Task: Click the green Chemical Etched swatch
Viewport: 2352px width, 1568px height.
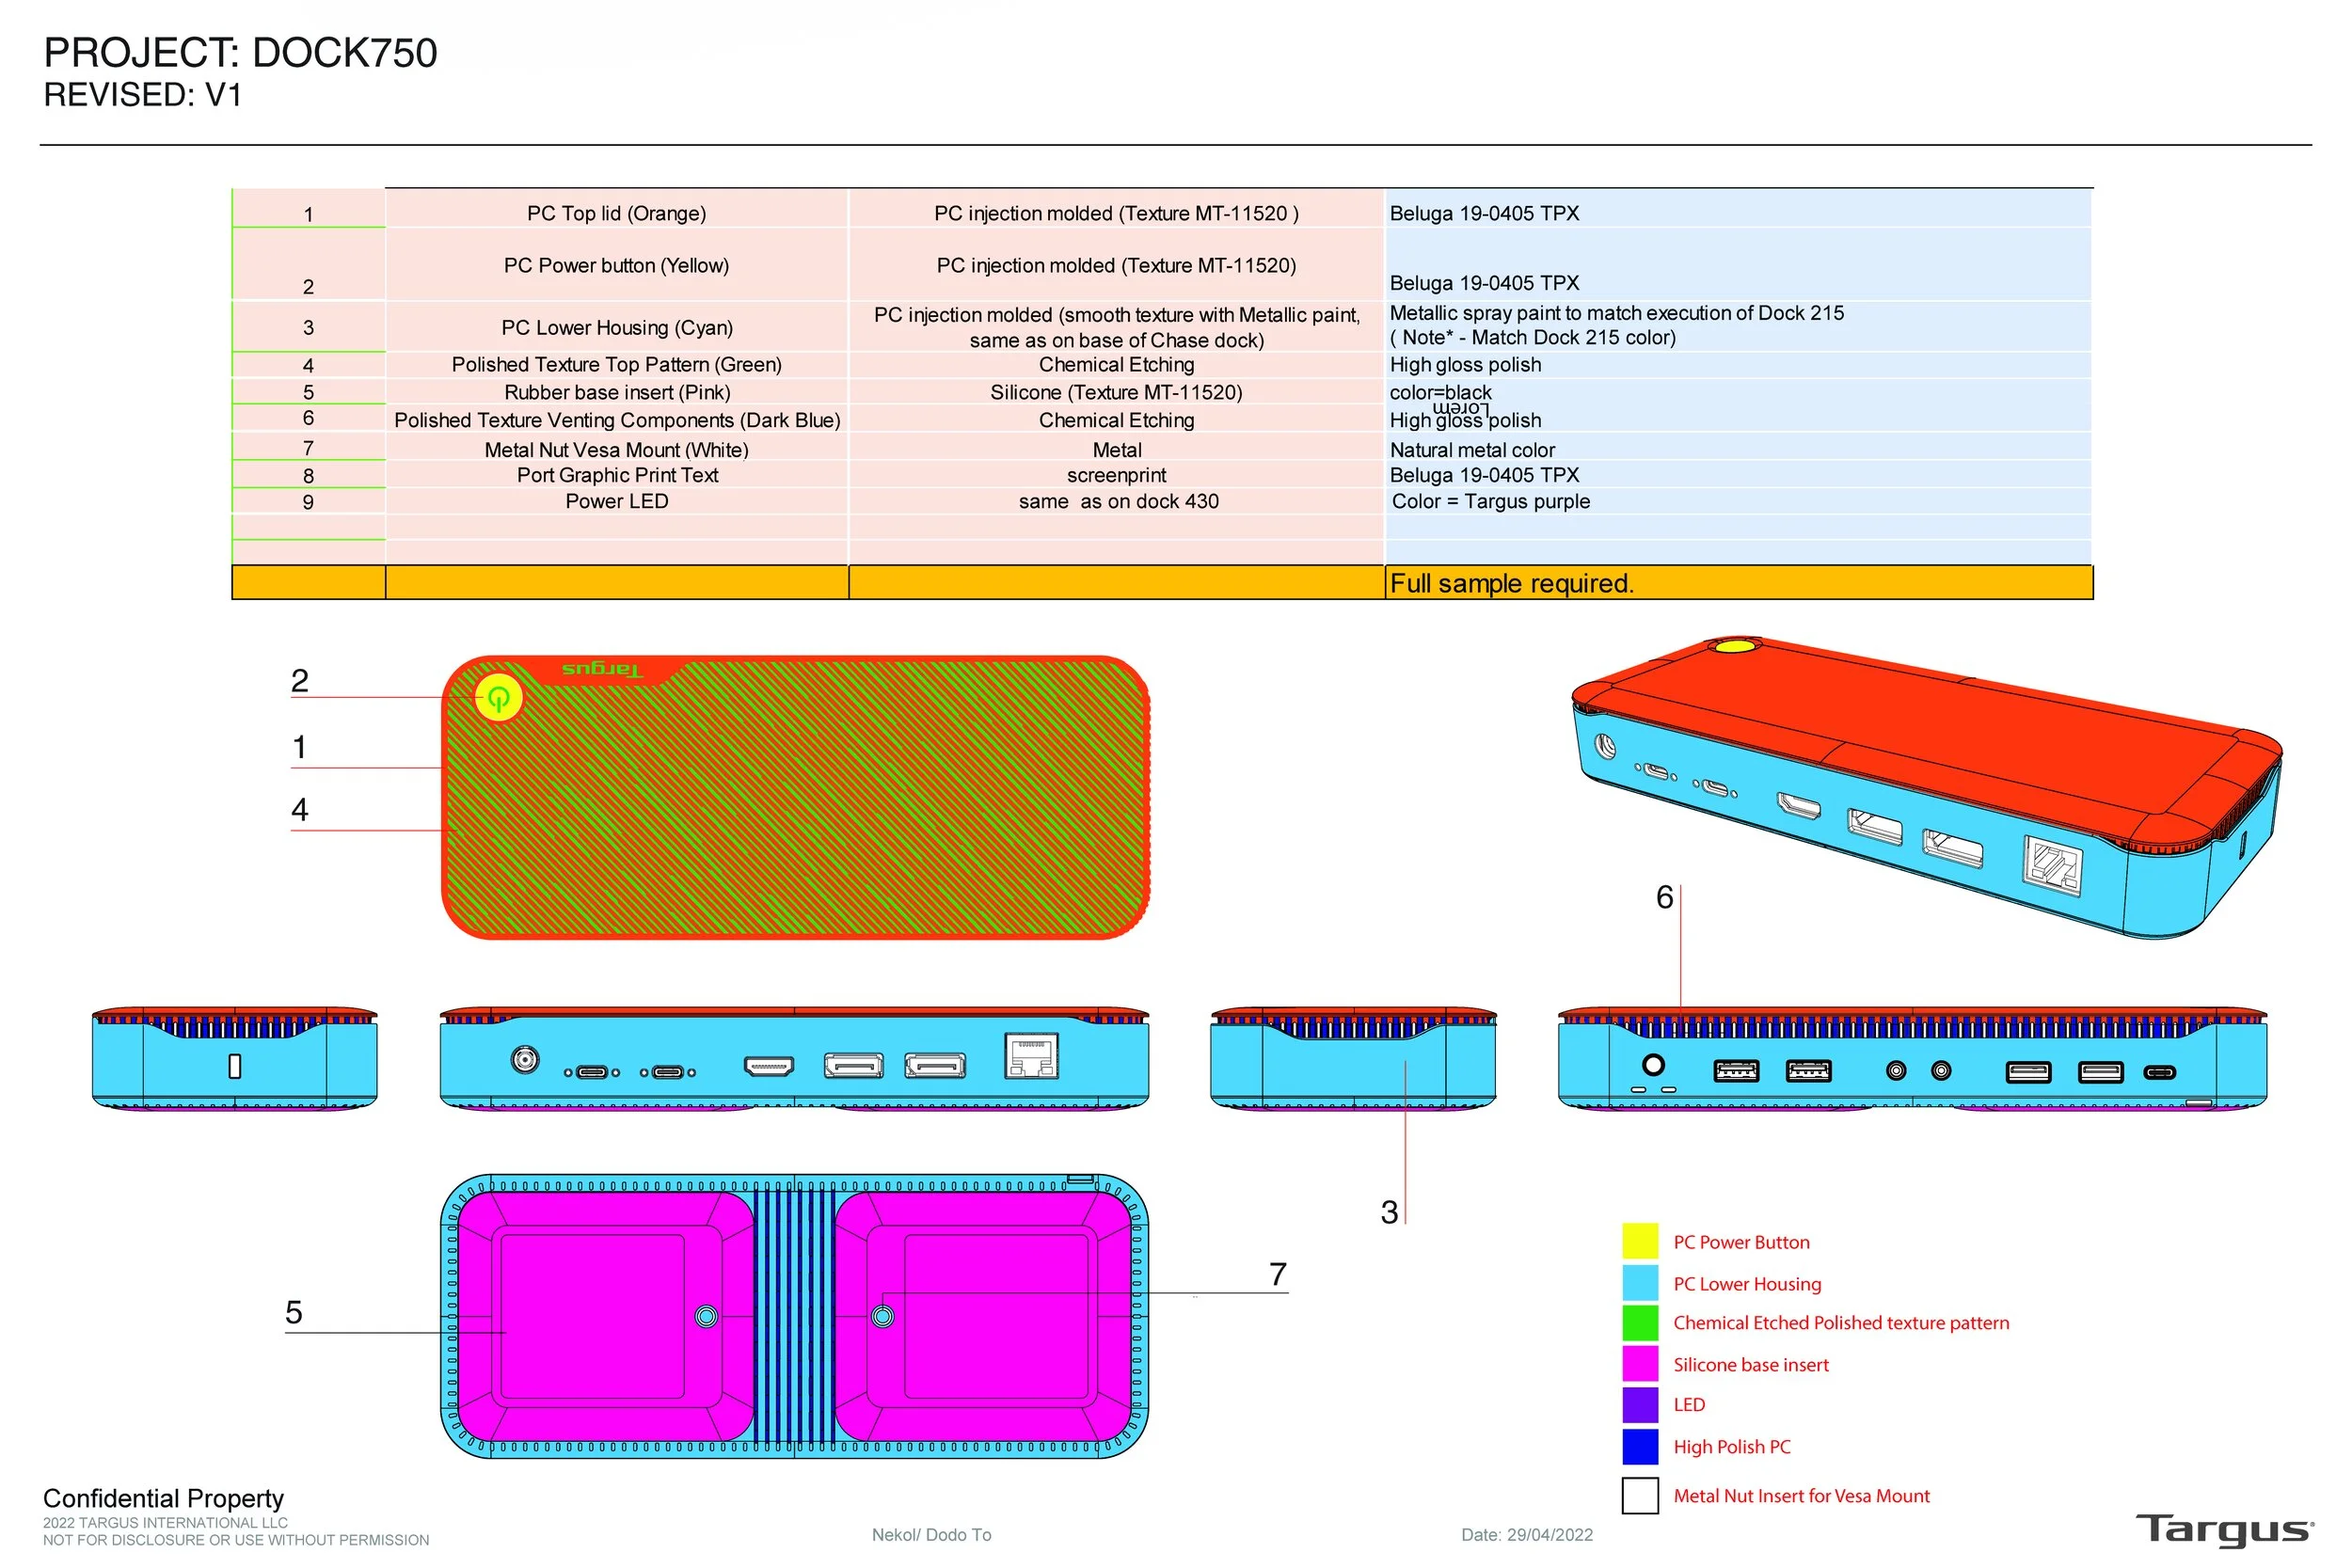Action: [1639, 1323]
